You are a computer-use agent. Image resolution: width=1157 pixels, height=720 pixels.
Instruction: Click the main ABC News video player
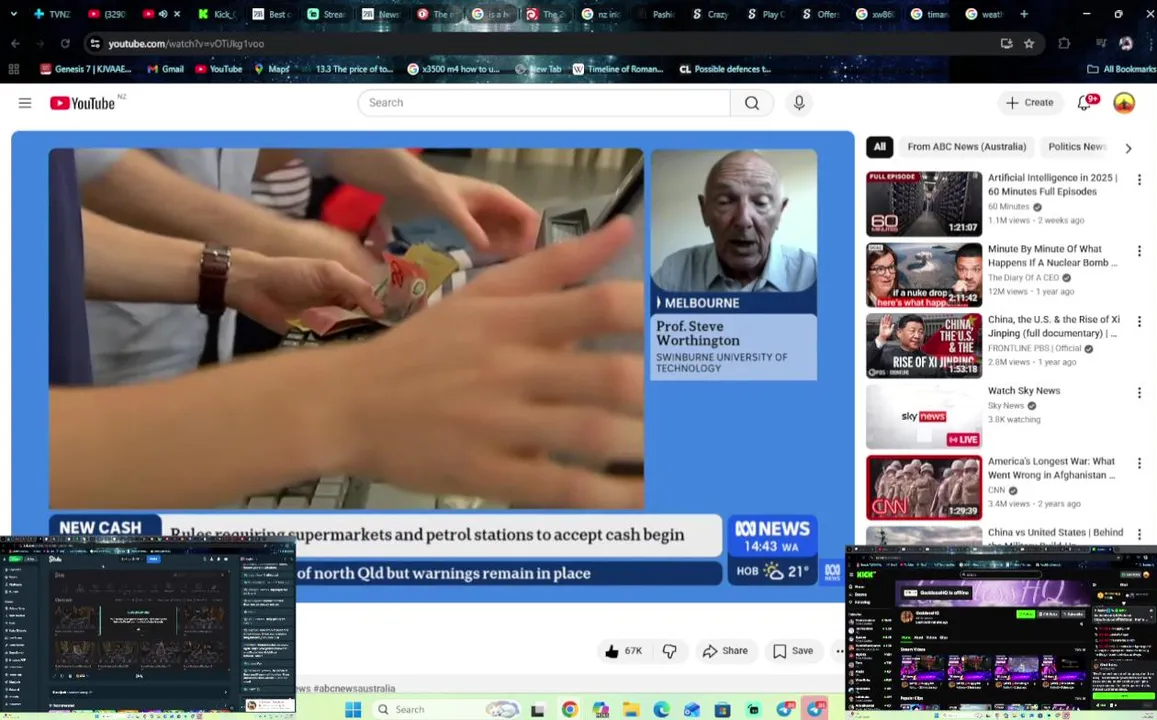pyautogui.click(x=432, y=366)
